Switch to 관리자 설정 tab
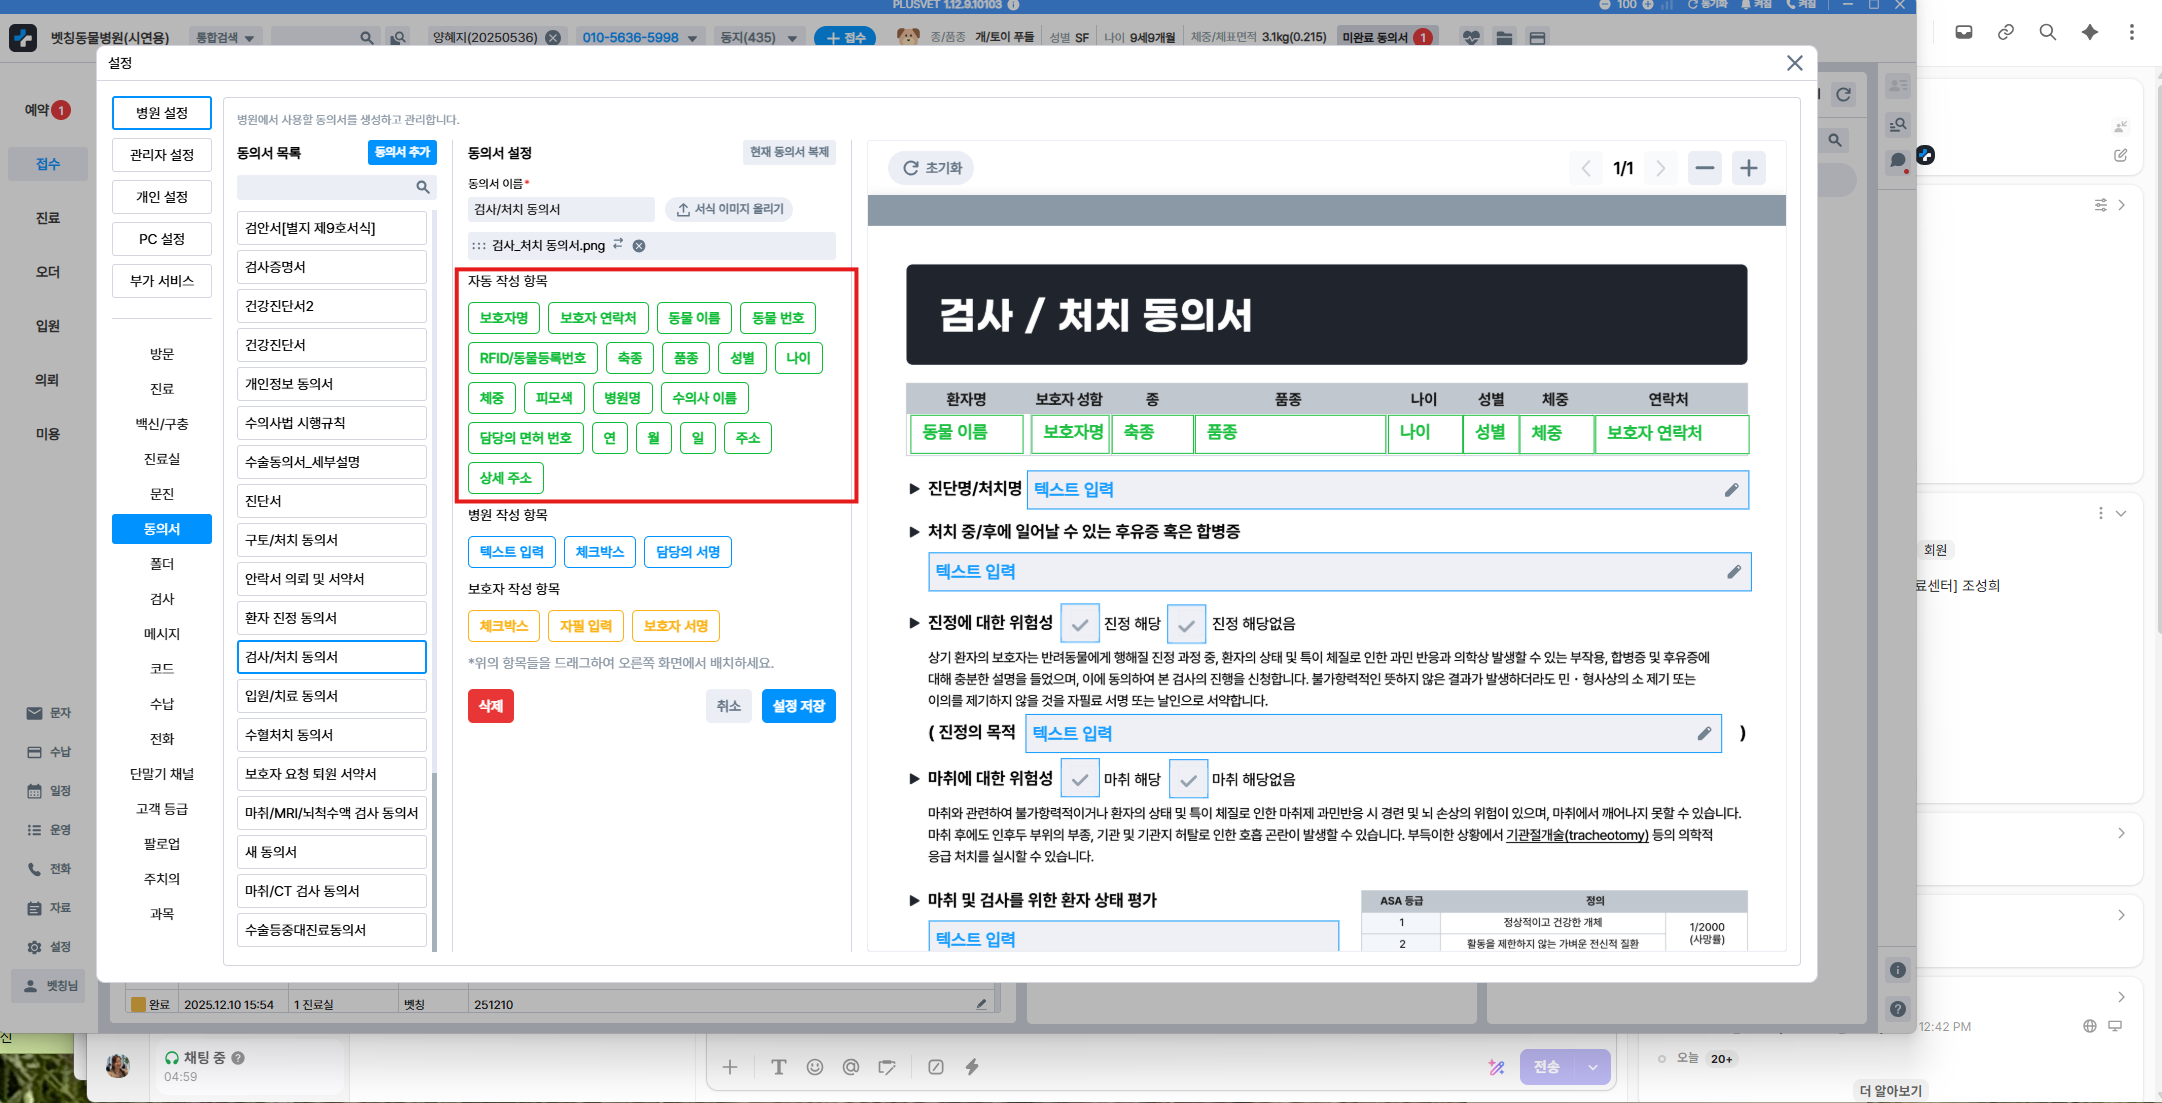This screenshot has width=2162, height=1103. click(x=162, y=155)
